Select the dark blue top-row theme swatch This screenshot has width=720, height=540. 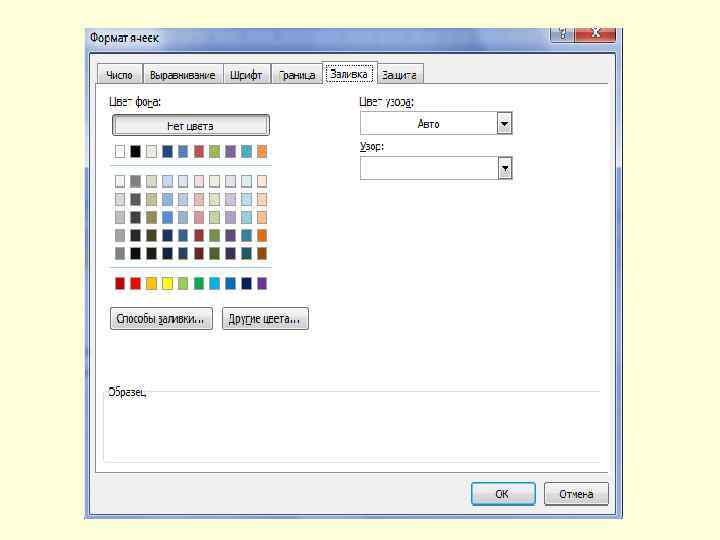coord(167,152)
